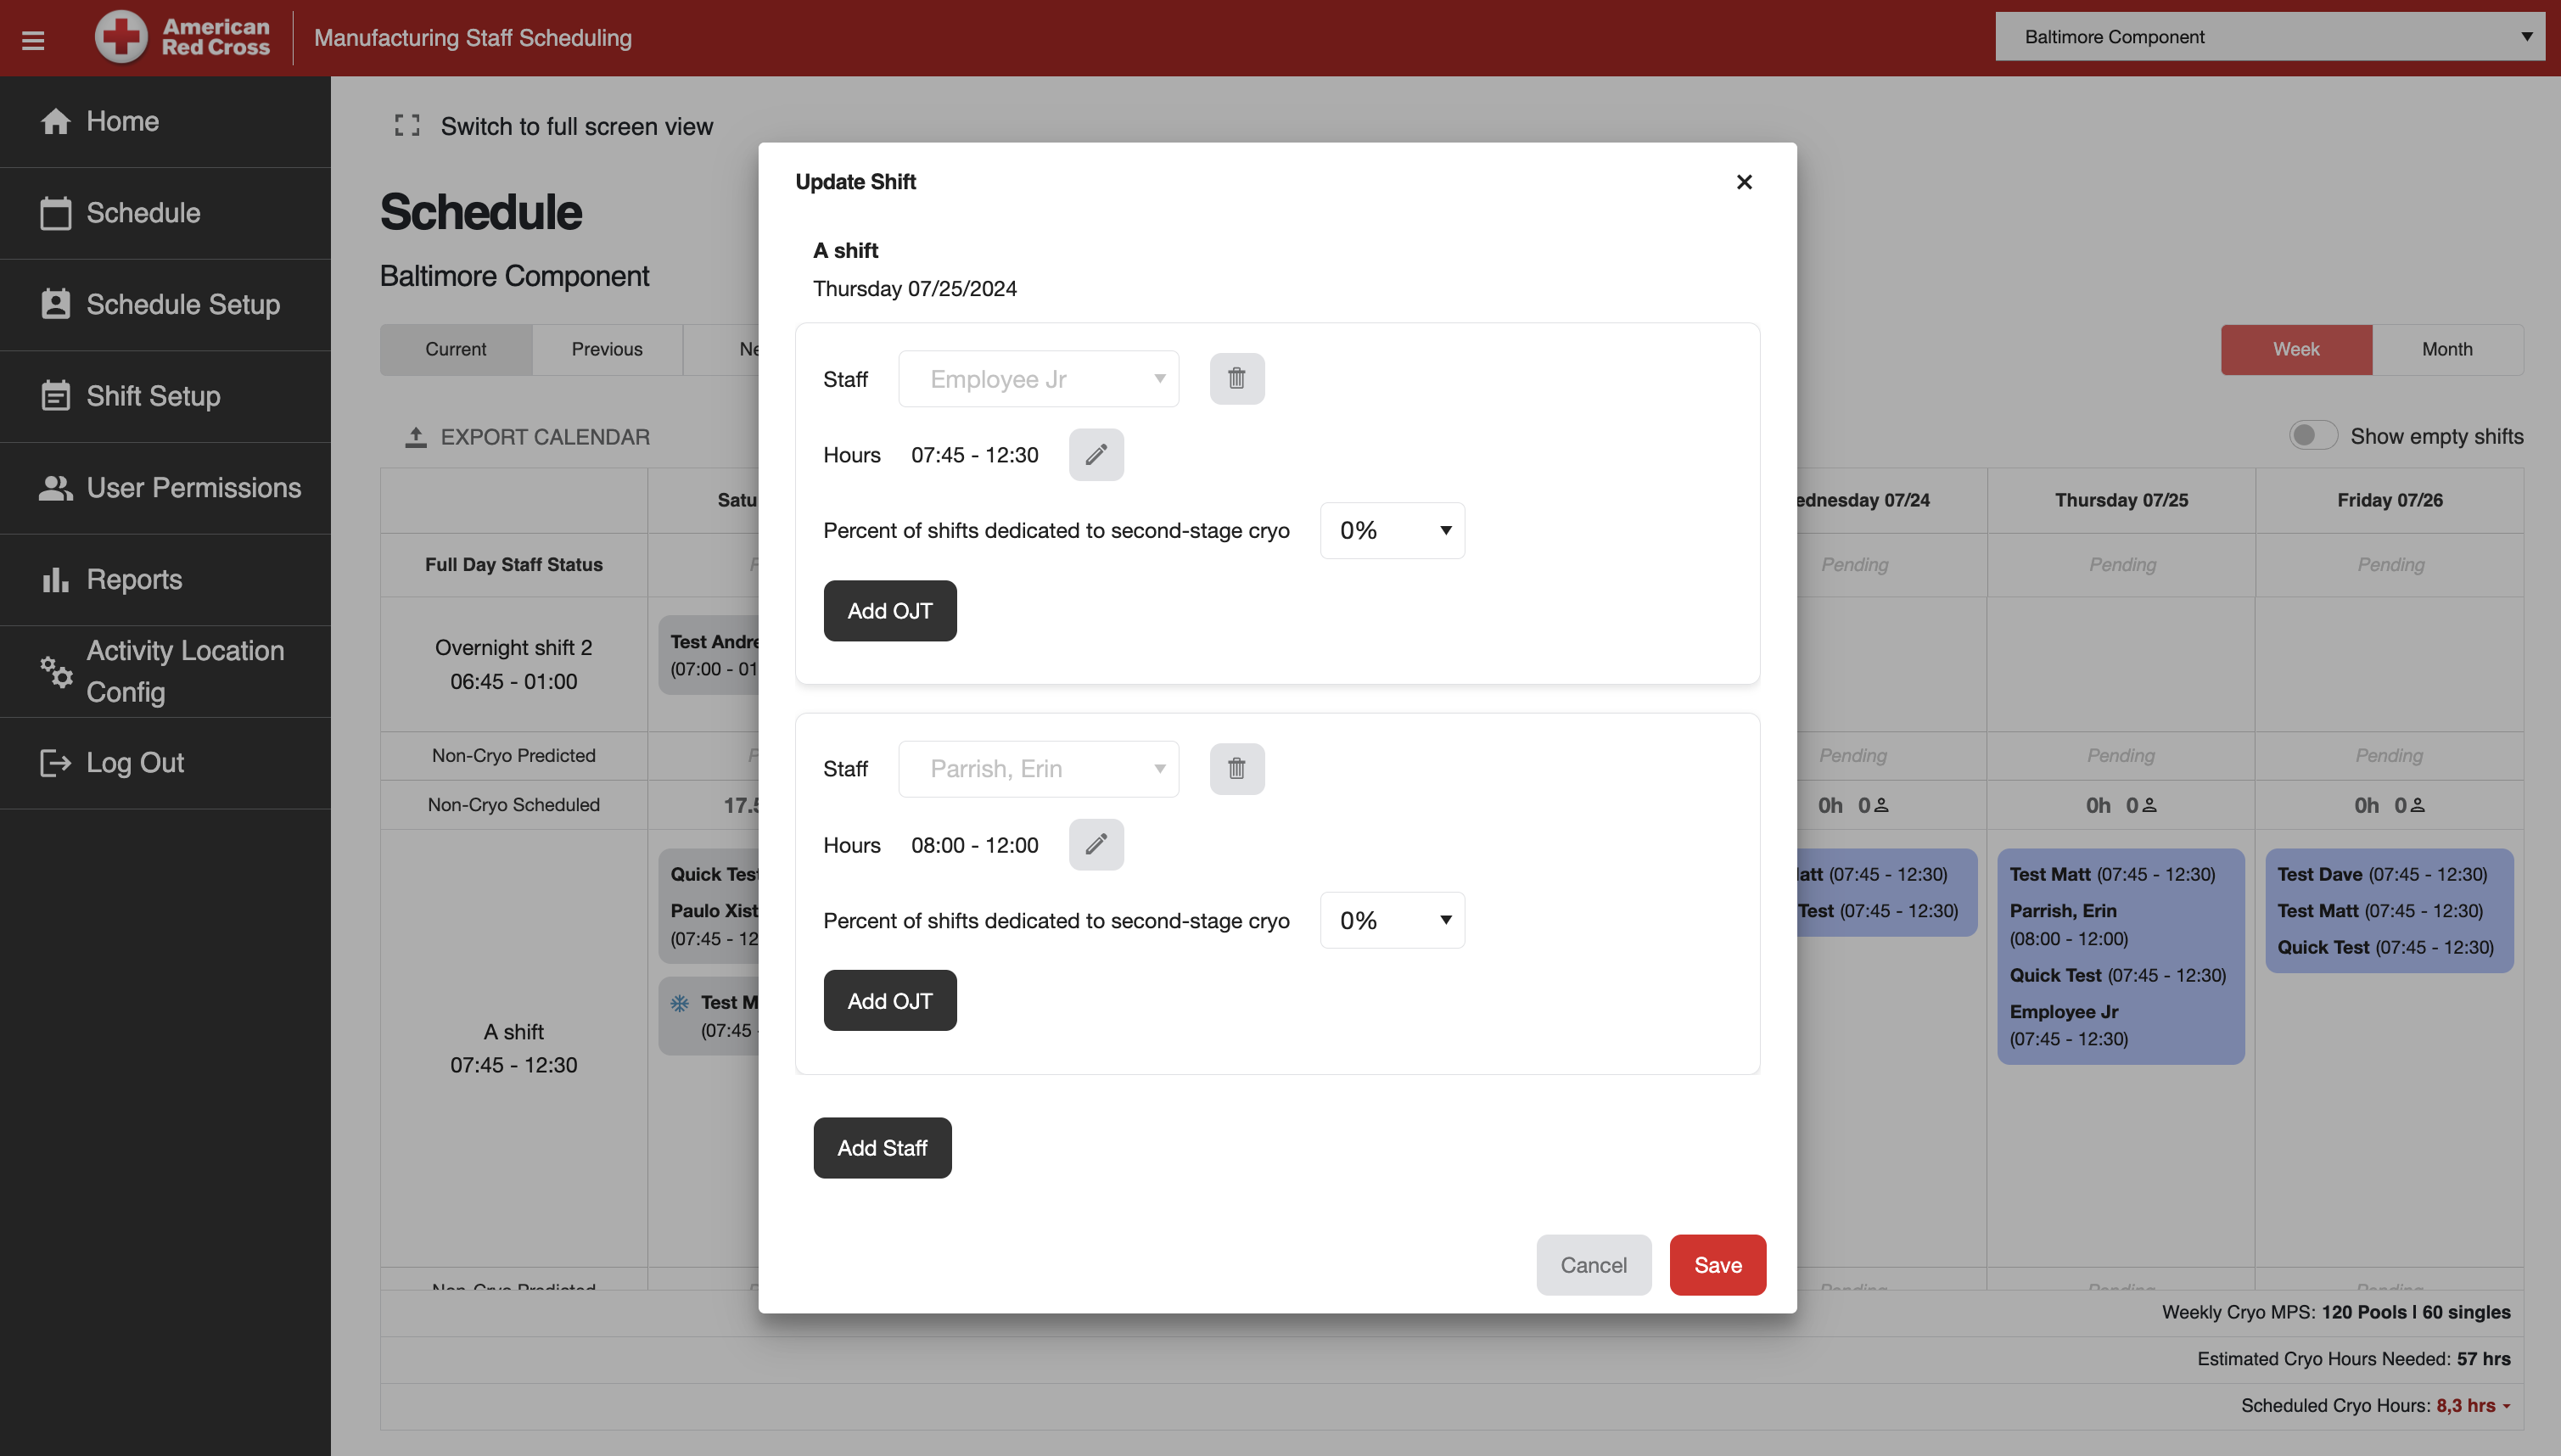Click Switch to full screen view link

coord(577,126)
